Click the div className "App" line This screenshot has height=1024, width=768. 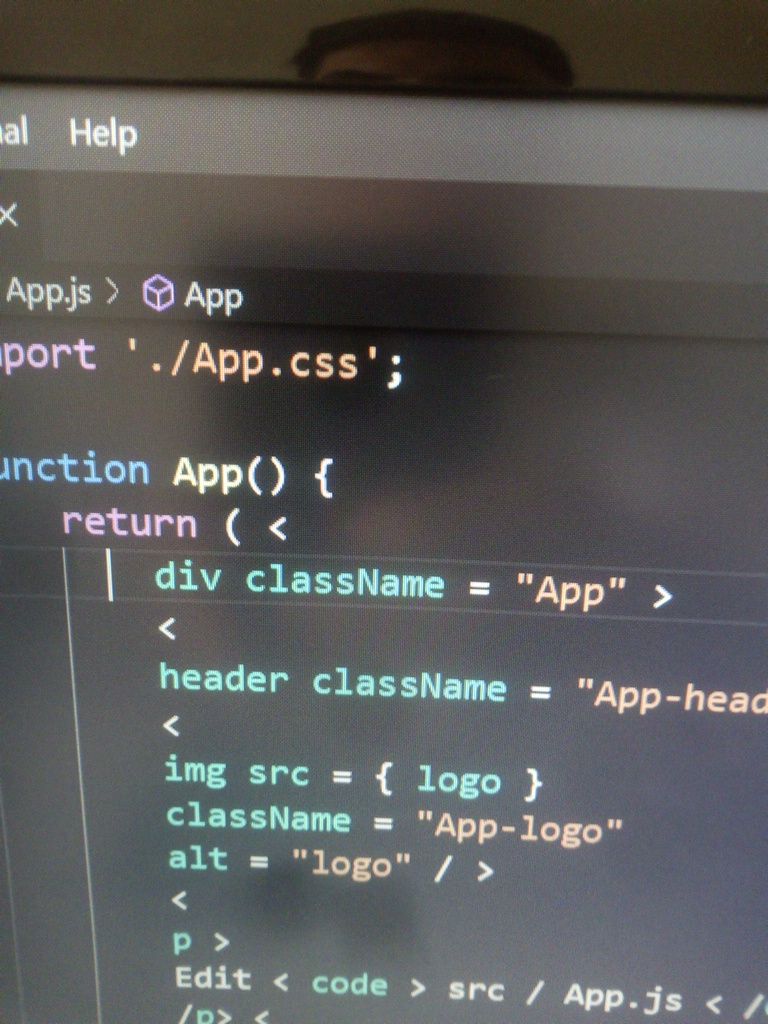(413, 585)
